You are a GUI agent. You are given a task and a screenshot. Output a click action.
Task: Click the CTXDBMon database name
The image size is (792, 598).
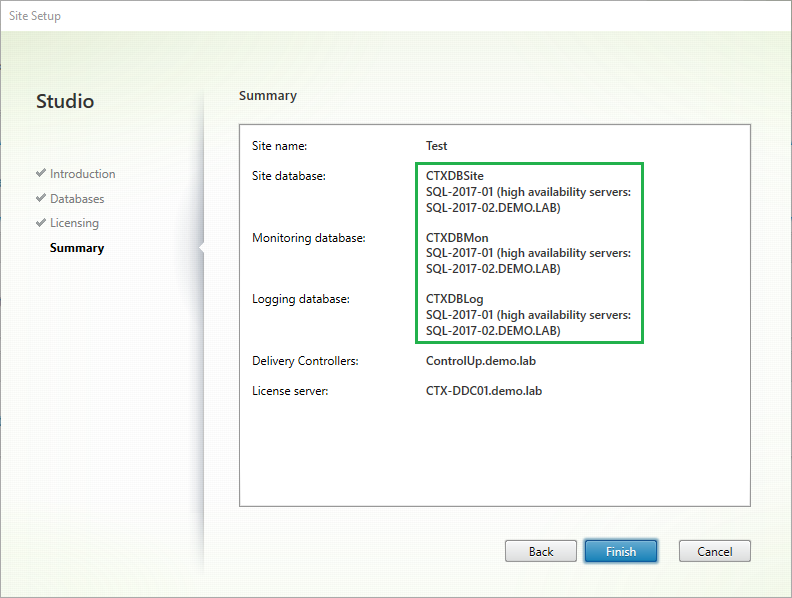coord(457,238)
